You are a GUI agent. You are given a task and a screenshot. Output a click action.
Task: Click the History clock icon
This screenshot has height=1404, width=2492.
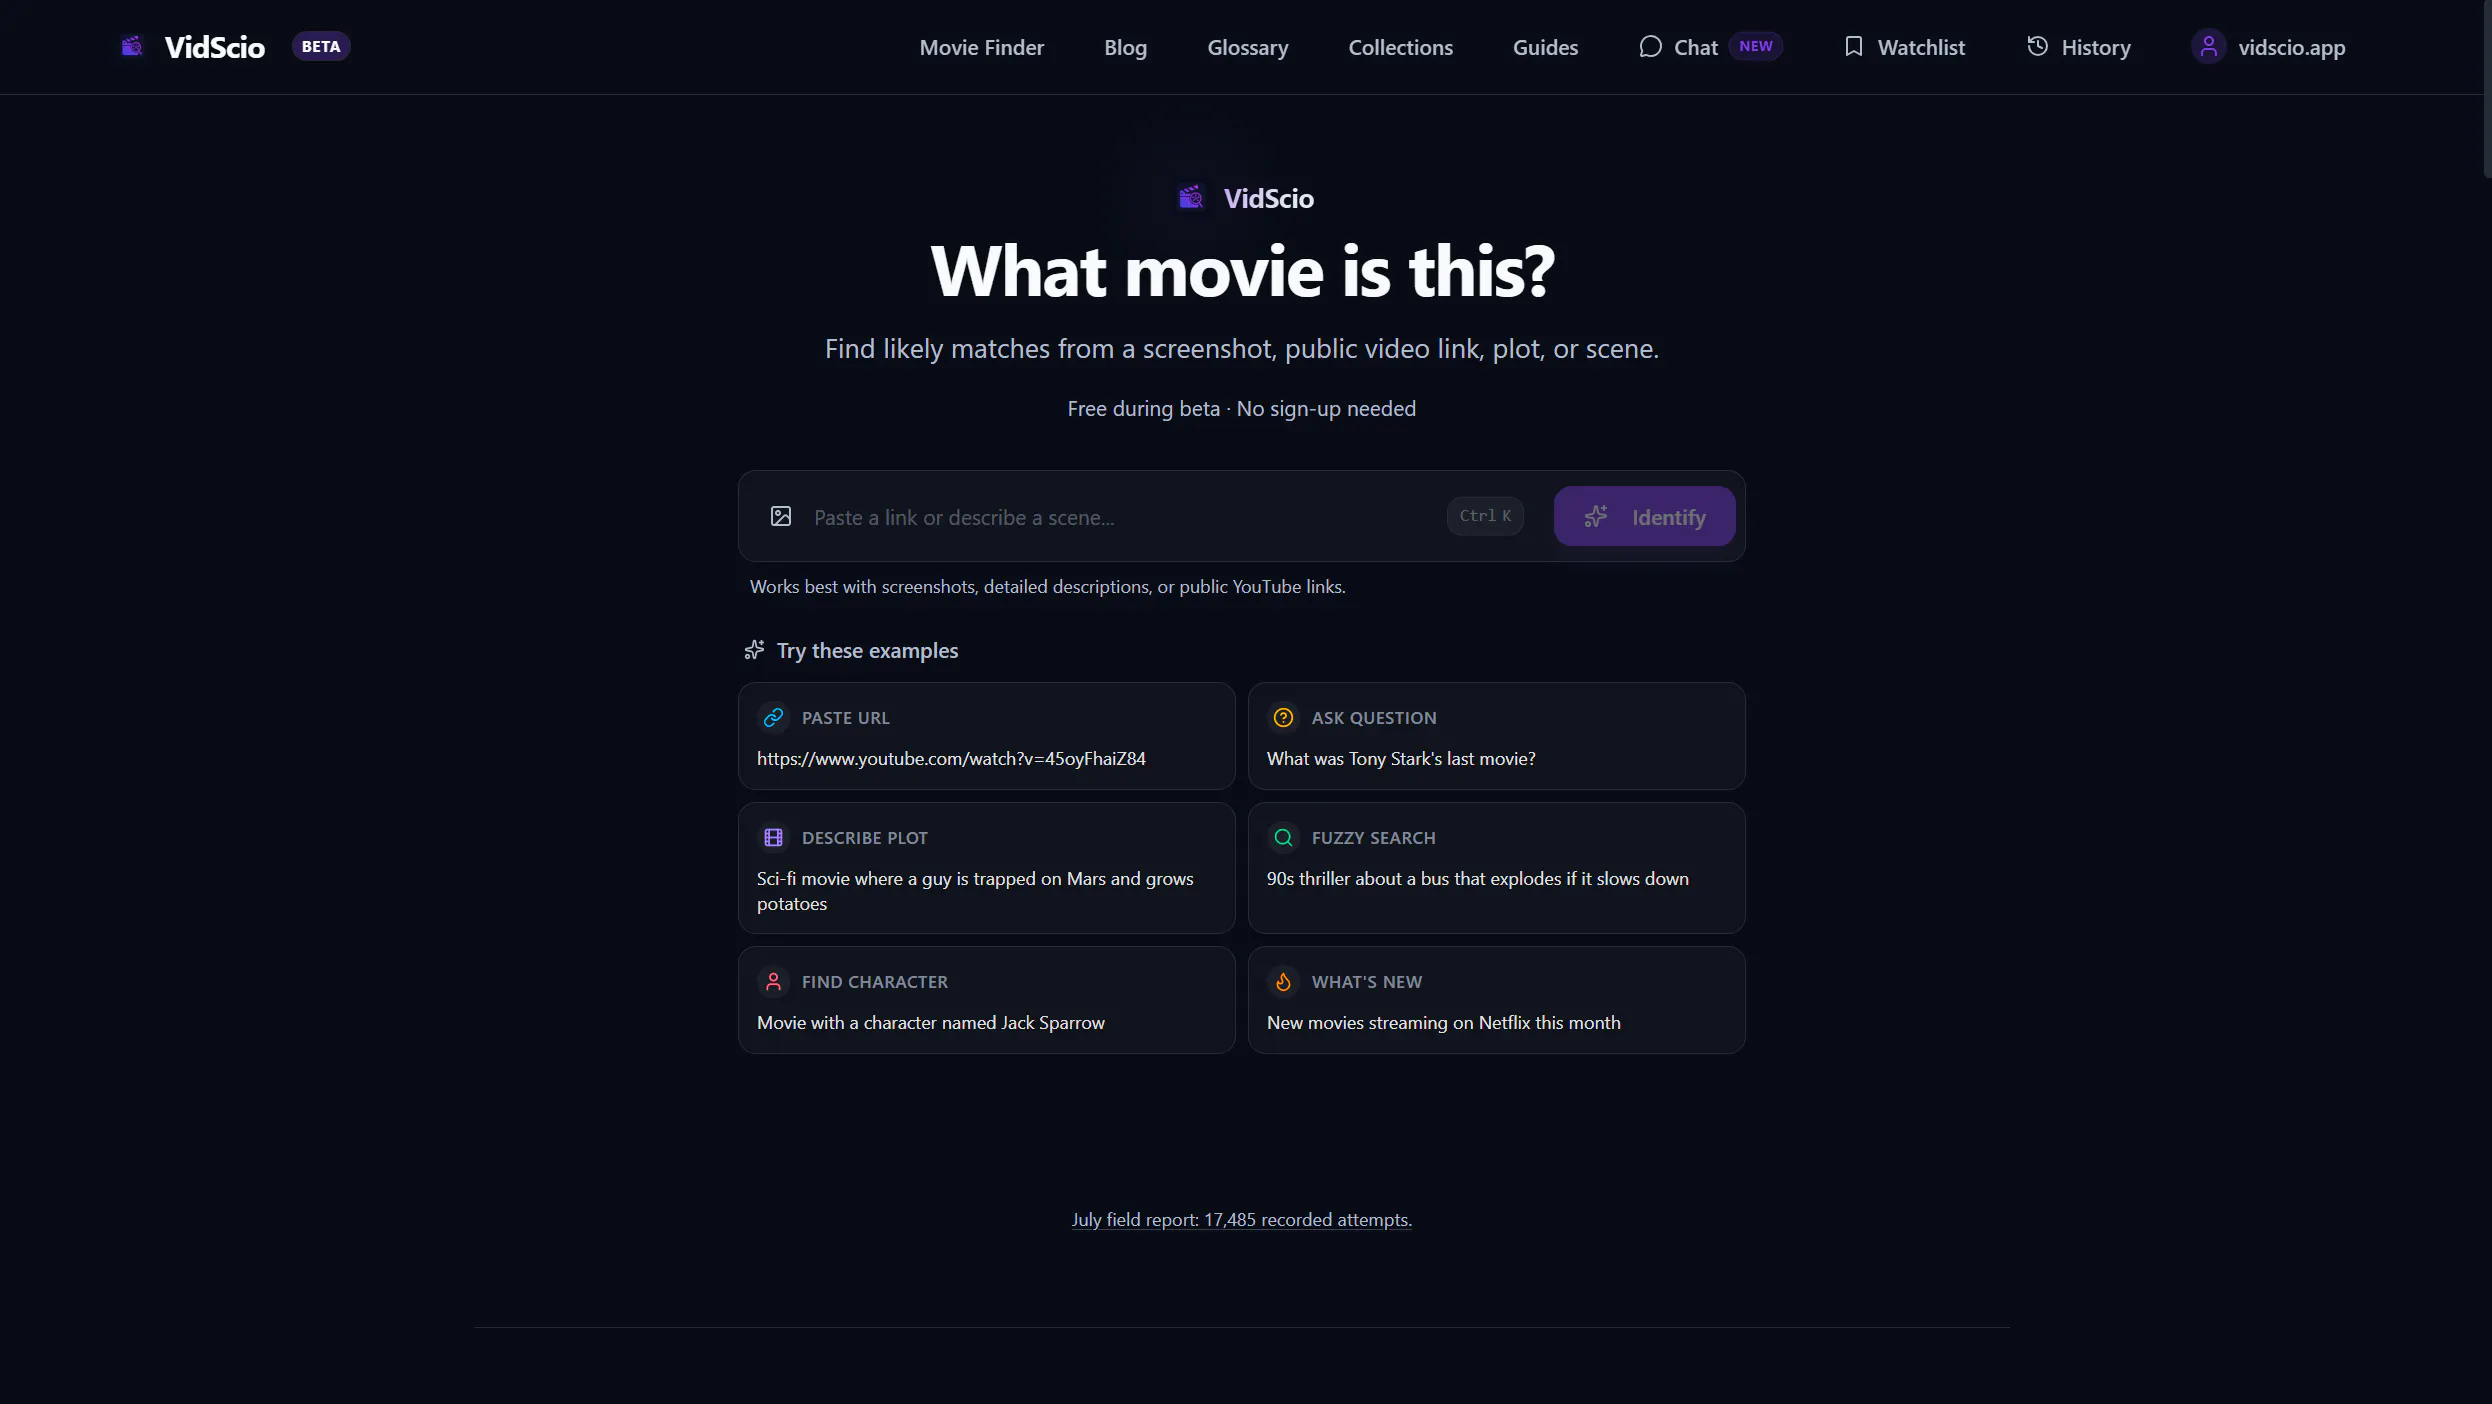coord(2037,46)
